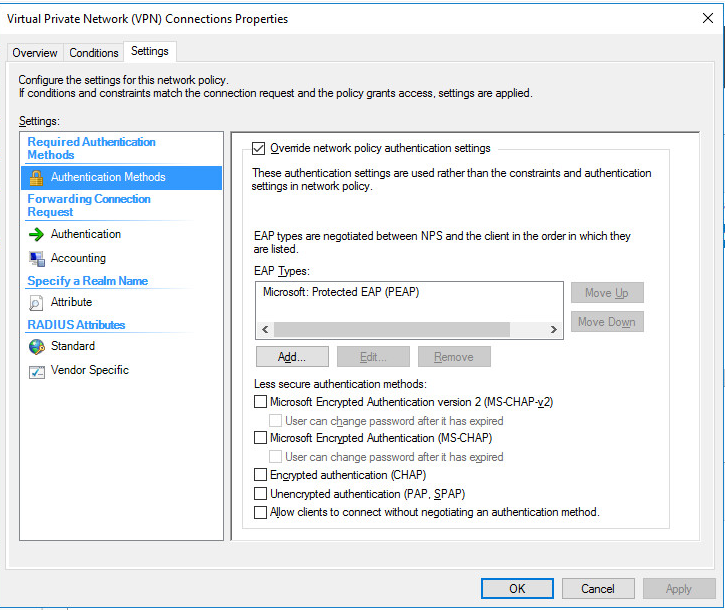Close the VPN Connections Properties window
The height and width of the screenshot is (610, 725).
(709, 18)
